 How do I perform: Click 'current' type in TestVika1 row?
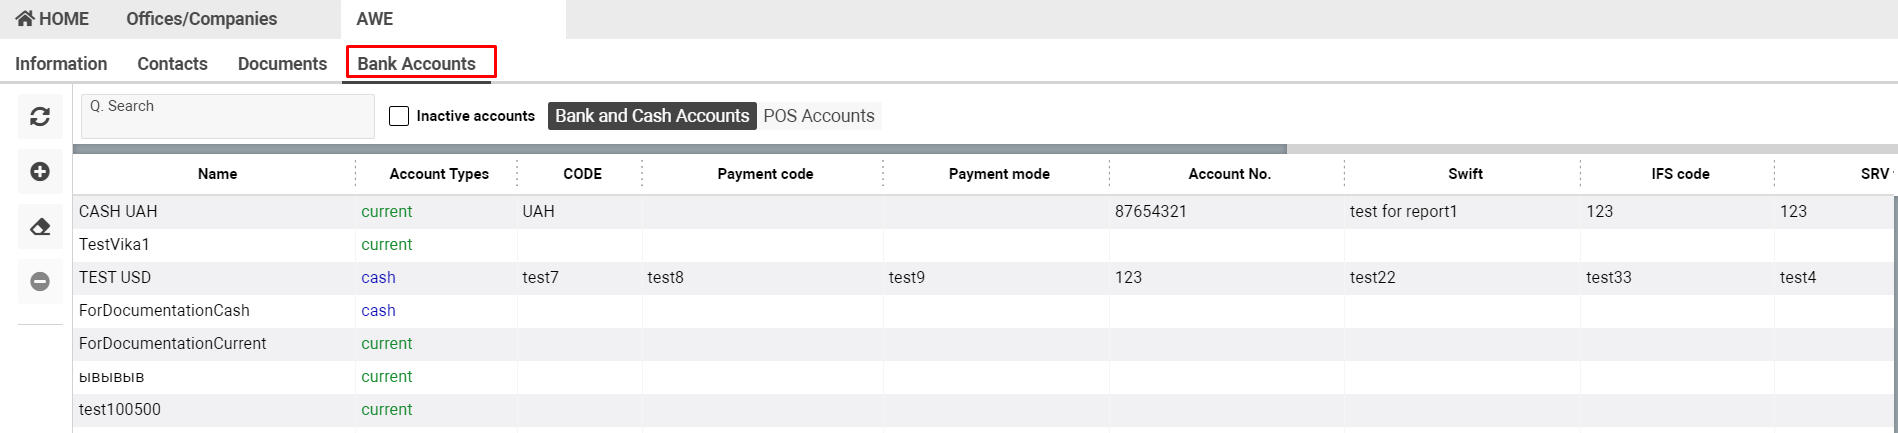click(x=386, y=245)
